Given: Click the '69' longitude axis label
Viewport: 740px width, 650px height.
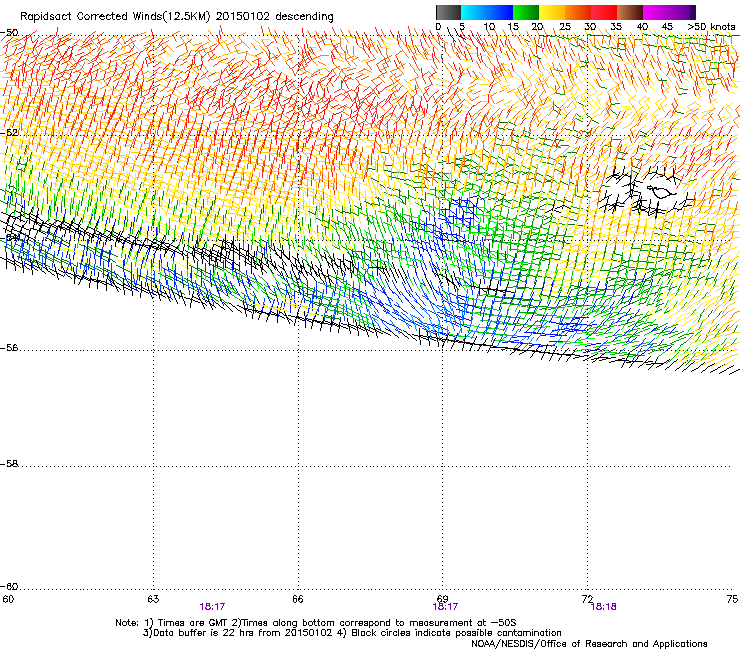Looking at the screenshot, I should (442, 599).
